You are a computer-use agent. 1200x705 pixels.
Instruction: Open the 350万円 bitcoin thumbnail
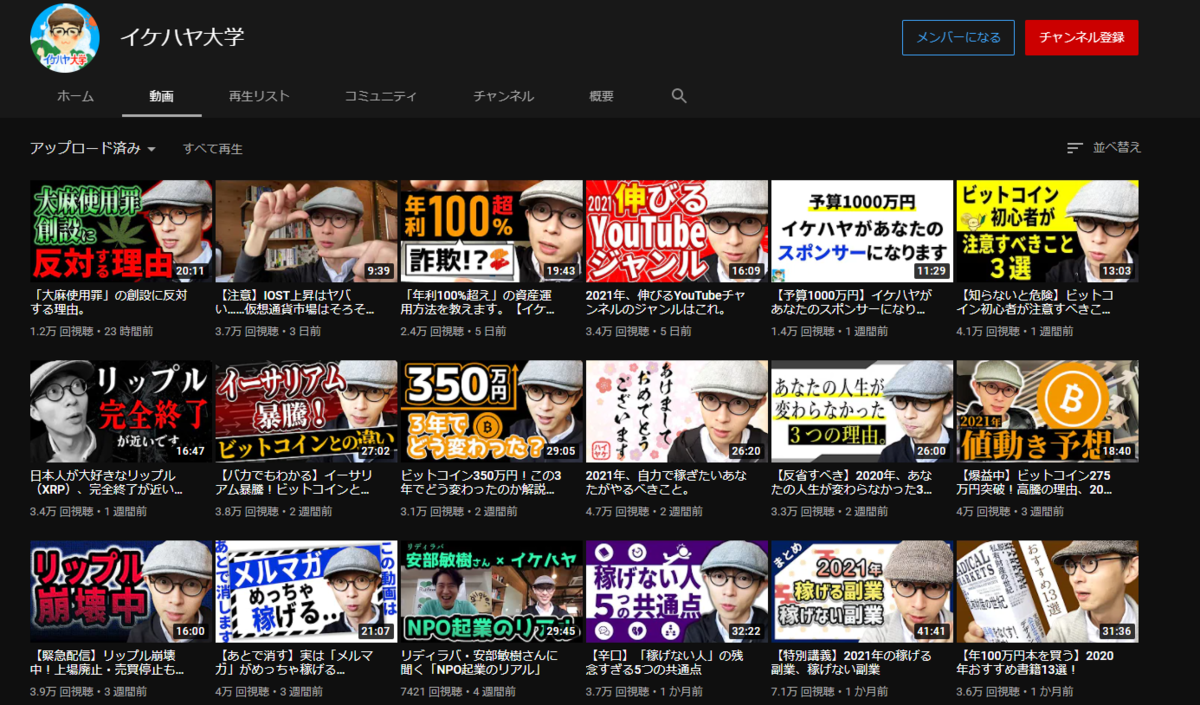491,412
